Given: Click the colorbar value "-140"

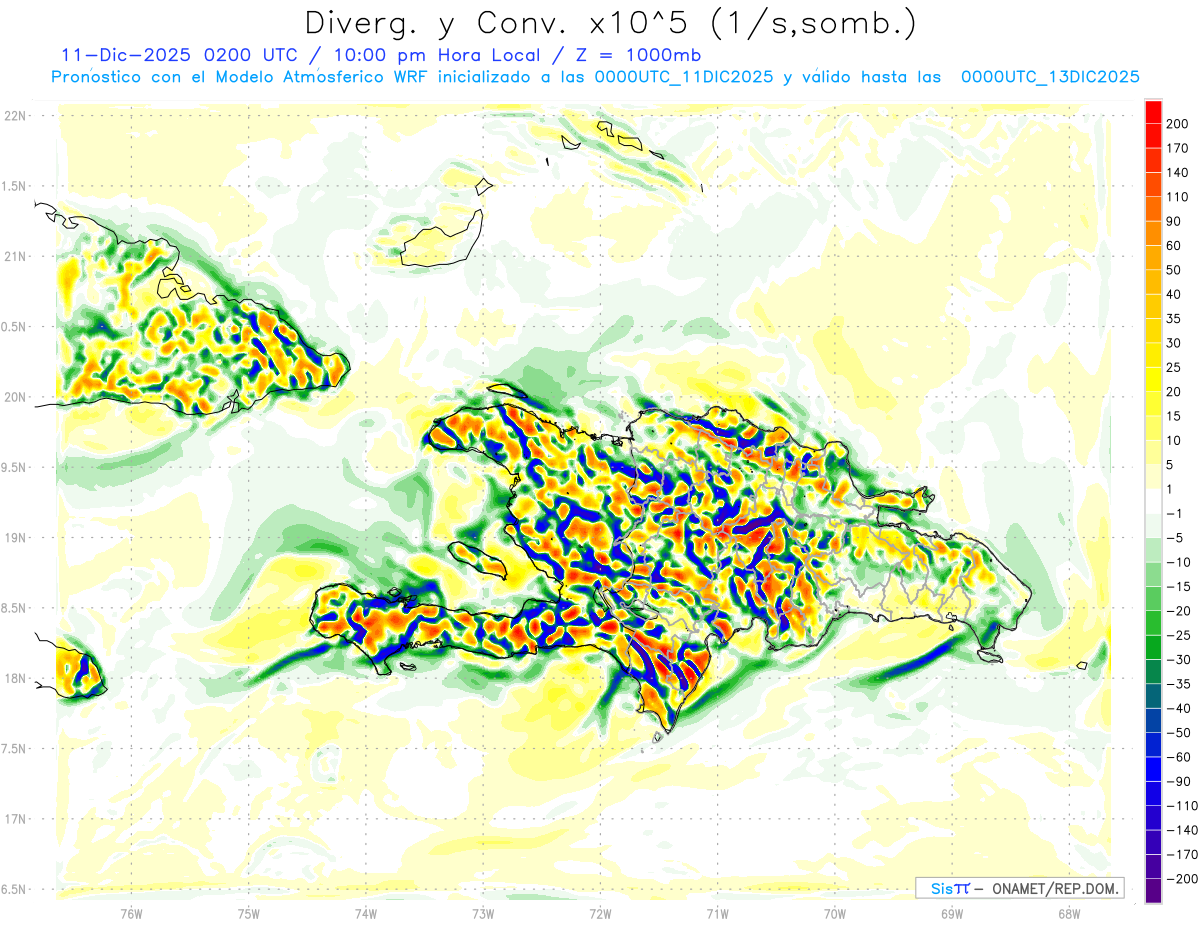Looking at the screenshot, I should click(1180, 831).
